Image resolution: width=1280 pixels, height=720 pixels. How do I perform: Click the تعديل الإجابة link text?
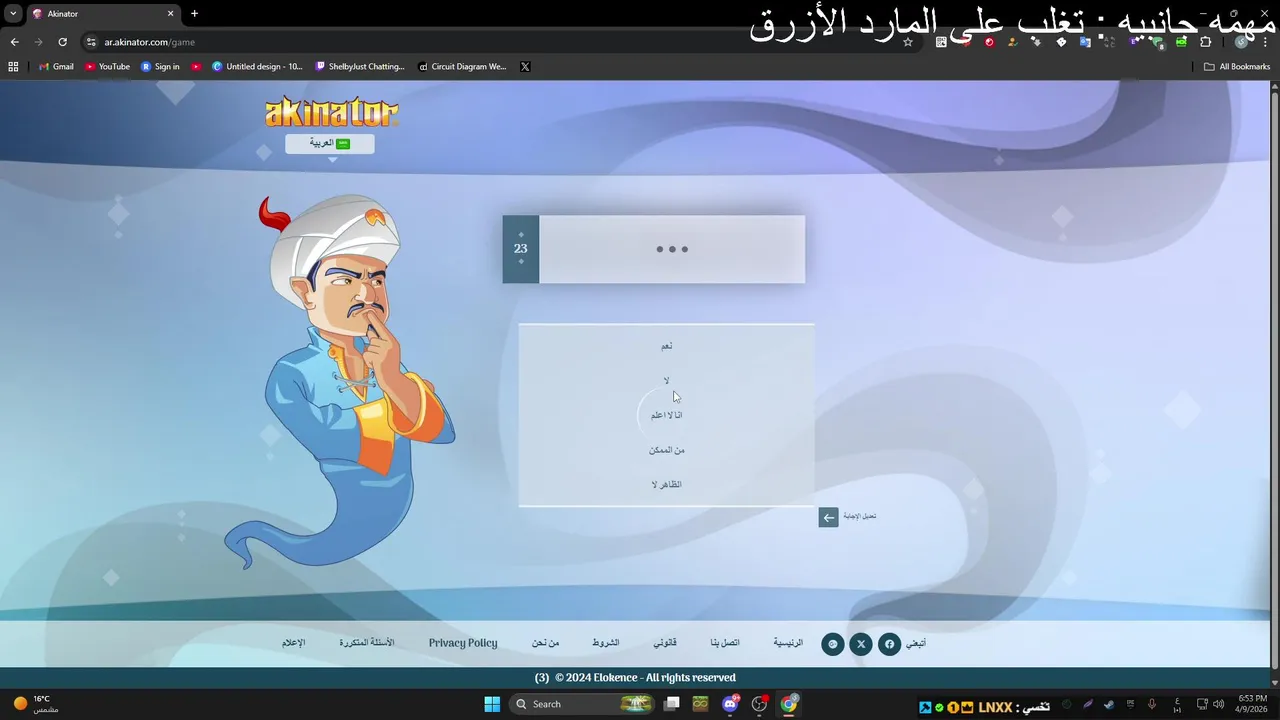[x=859, y=517]
